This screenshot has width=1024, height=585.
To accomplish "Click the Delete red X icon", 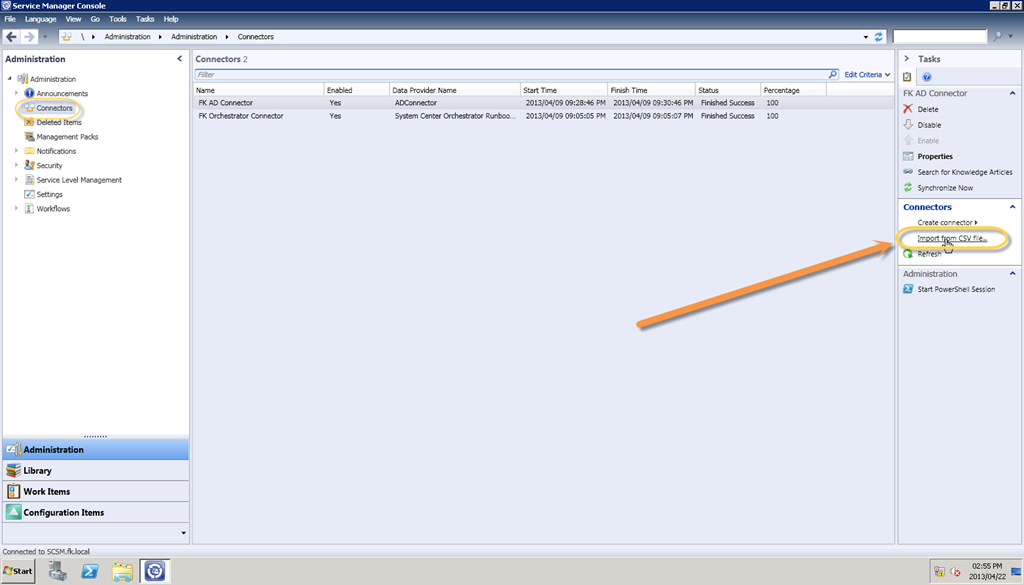I will (x=908, y=109).
